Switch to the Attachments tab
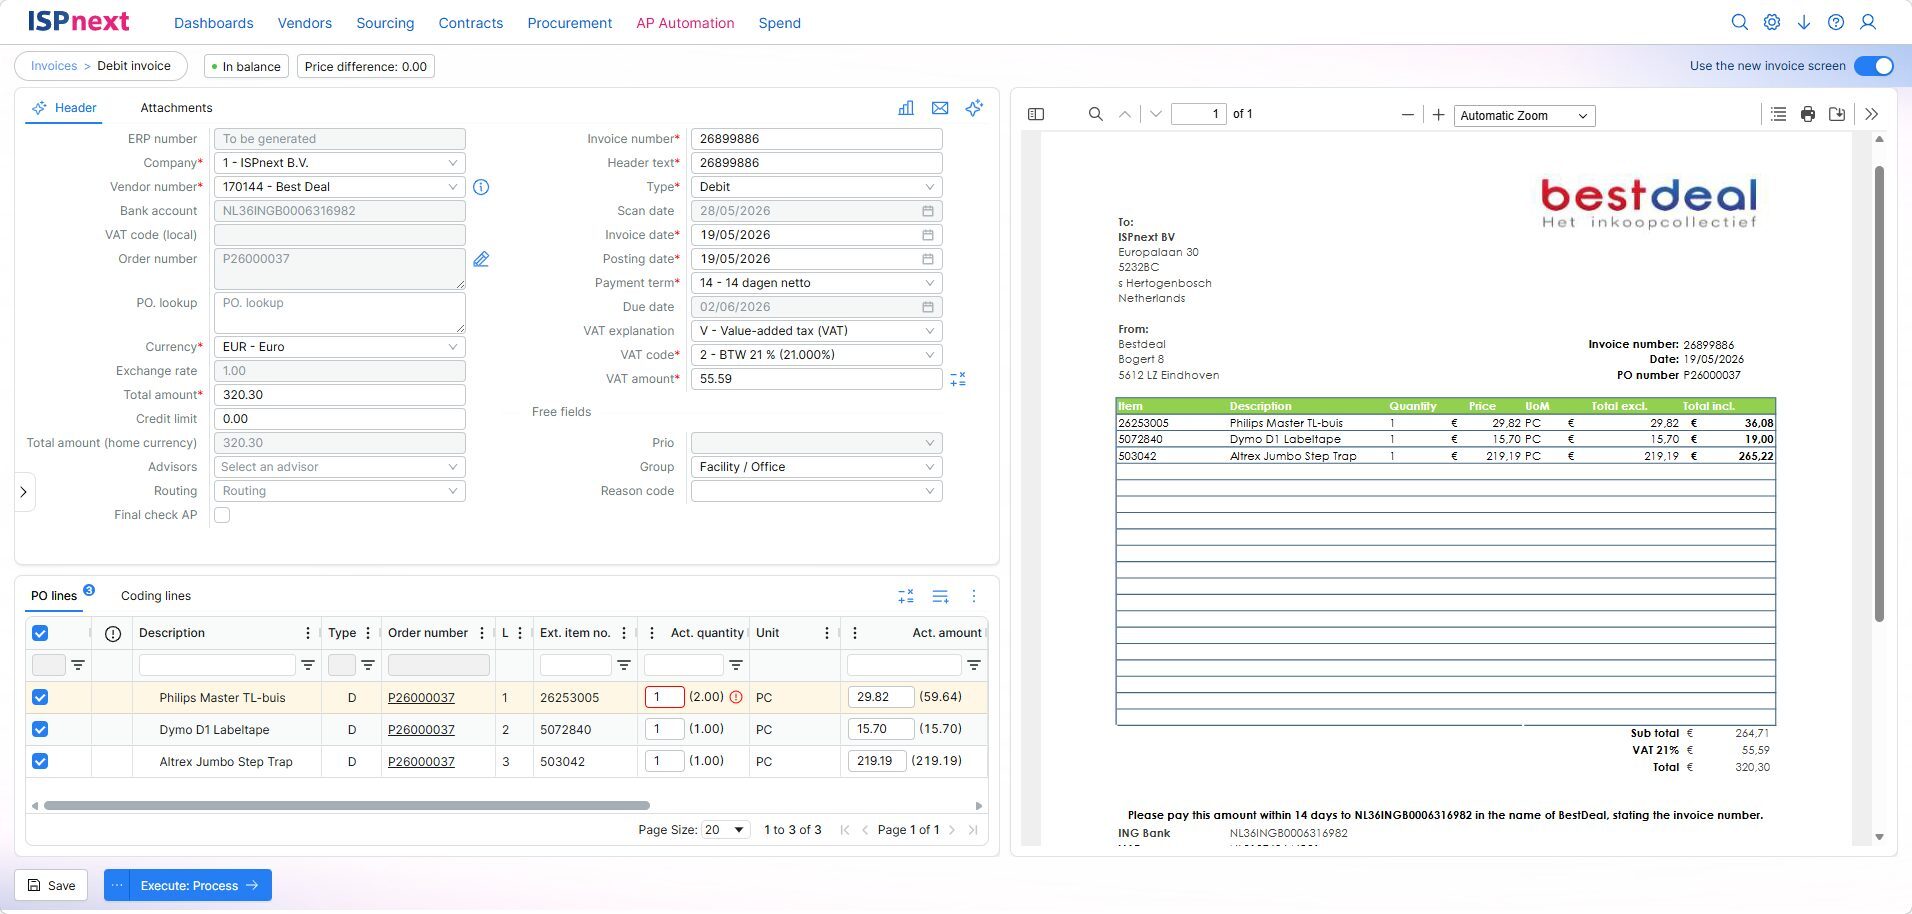The image size is (1912, 914). coord(176,108)
